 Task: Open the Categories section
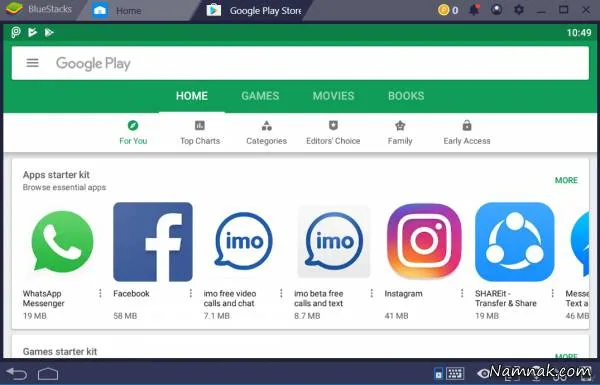(x=266, y=132)
